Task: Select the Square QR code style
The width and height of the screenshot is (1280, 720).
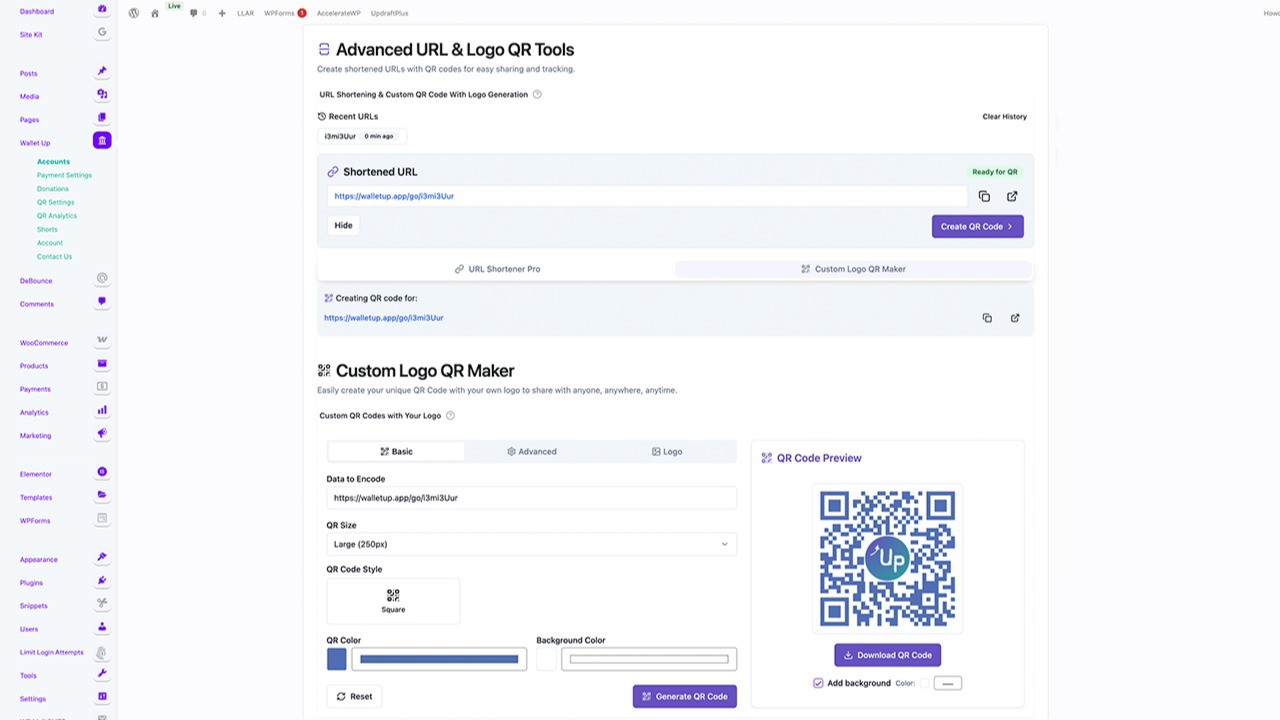Action: click(x=393, y=600)
